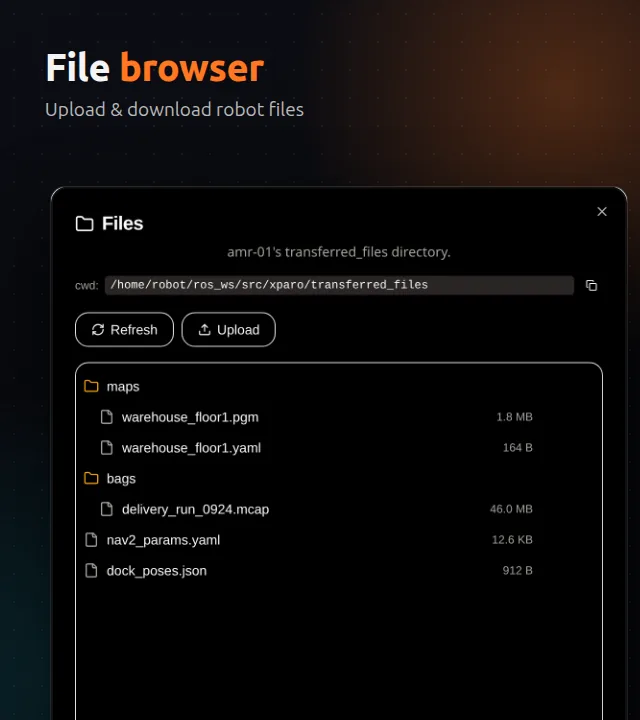Click the Refresh button
The width and height of the screenshot is (640, 720).
tap(124, 330)
